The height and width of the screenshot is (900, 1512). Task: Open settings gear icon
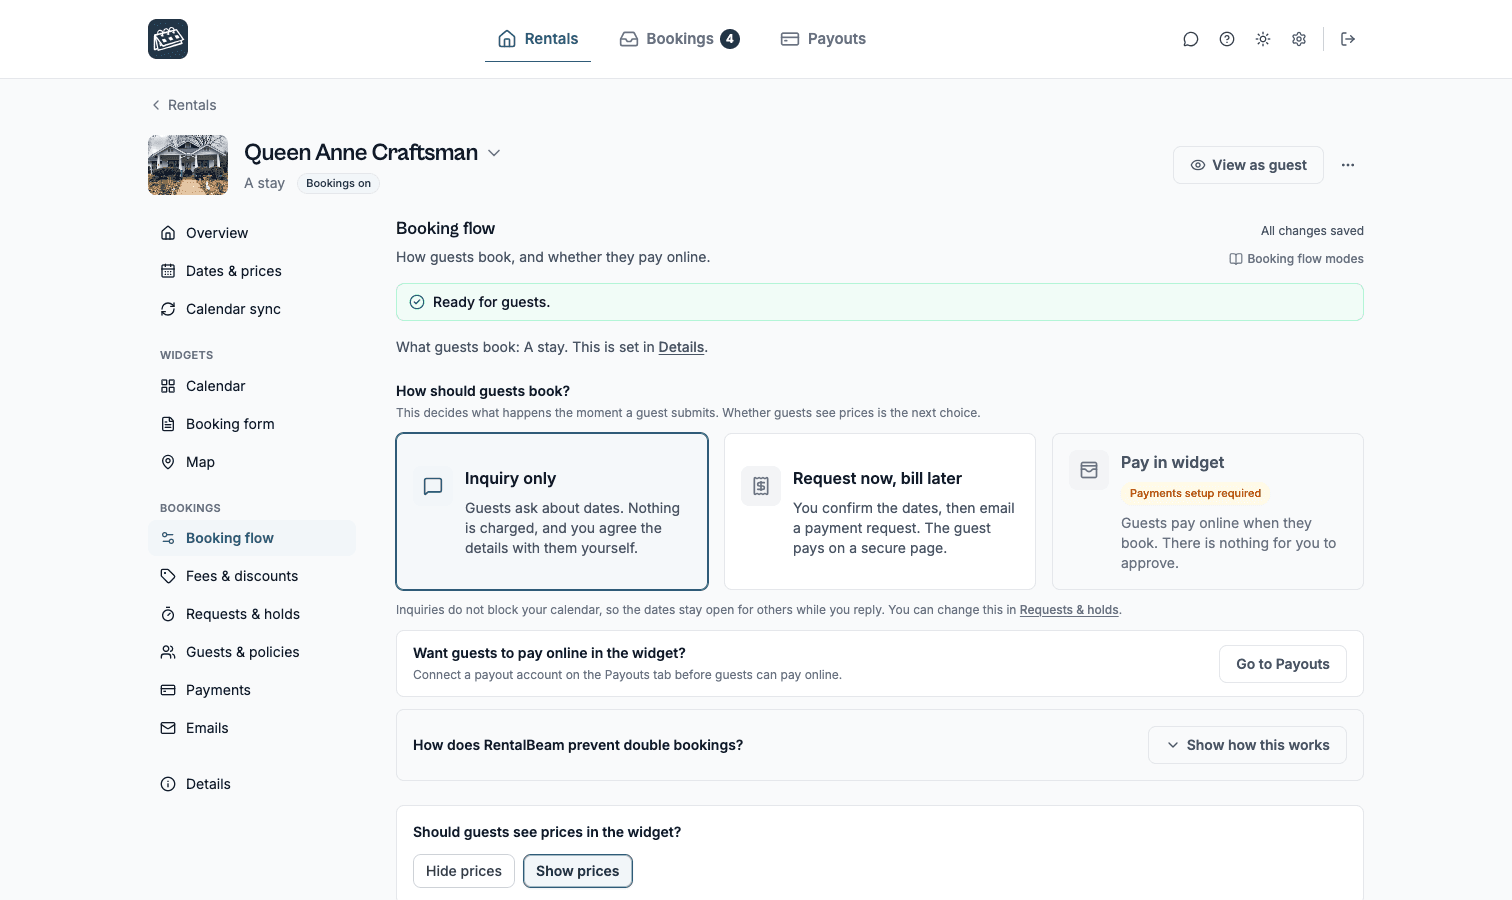1299,39
